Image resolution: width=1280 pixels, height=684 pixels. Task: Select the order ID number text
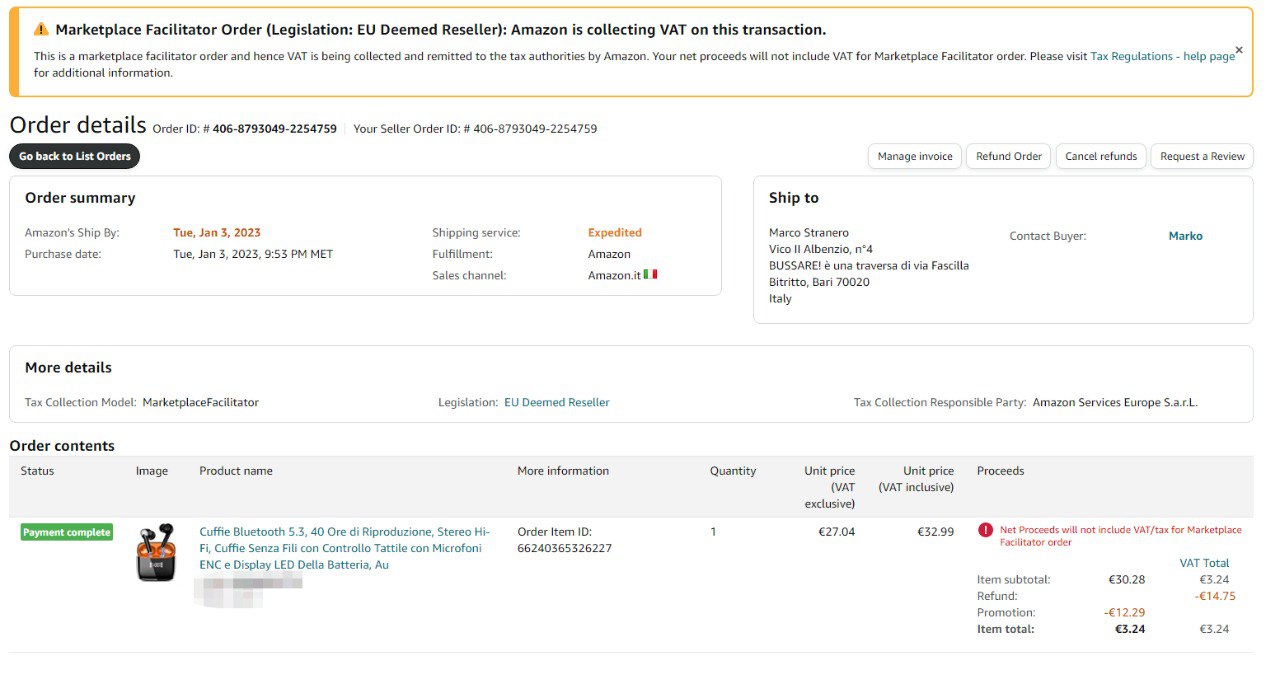[274, 129]
